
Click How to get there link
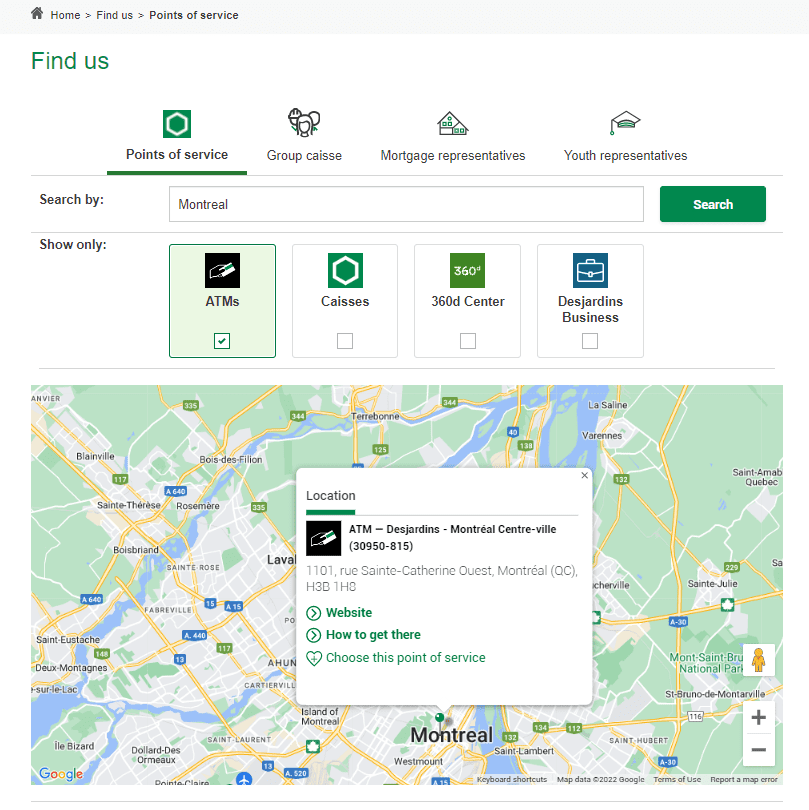click(x=373, y=635)
